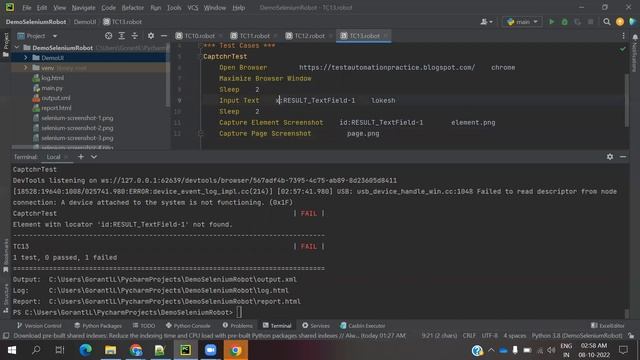Open editor tabs more options menu
The width and height of the screenshot is (640, 360).
click(x=623, y=36)
